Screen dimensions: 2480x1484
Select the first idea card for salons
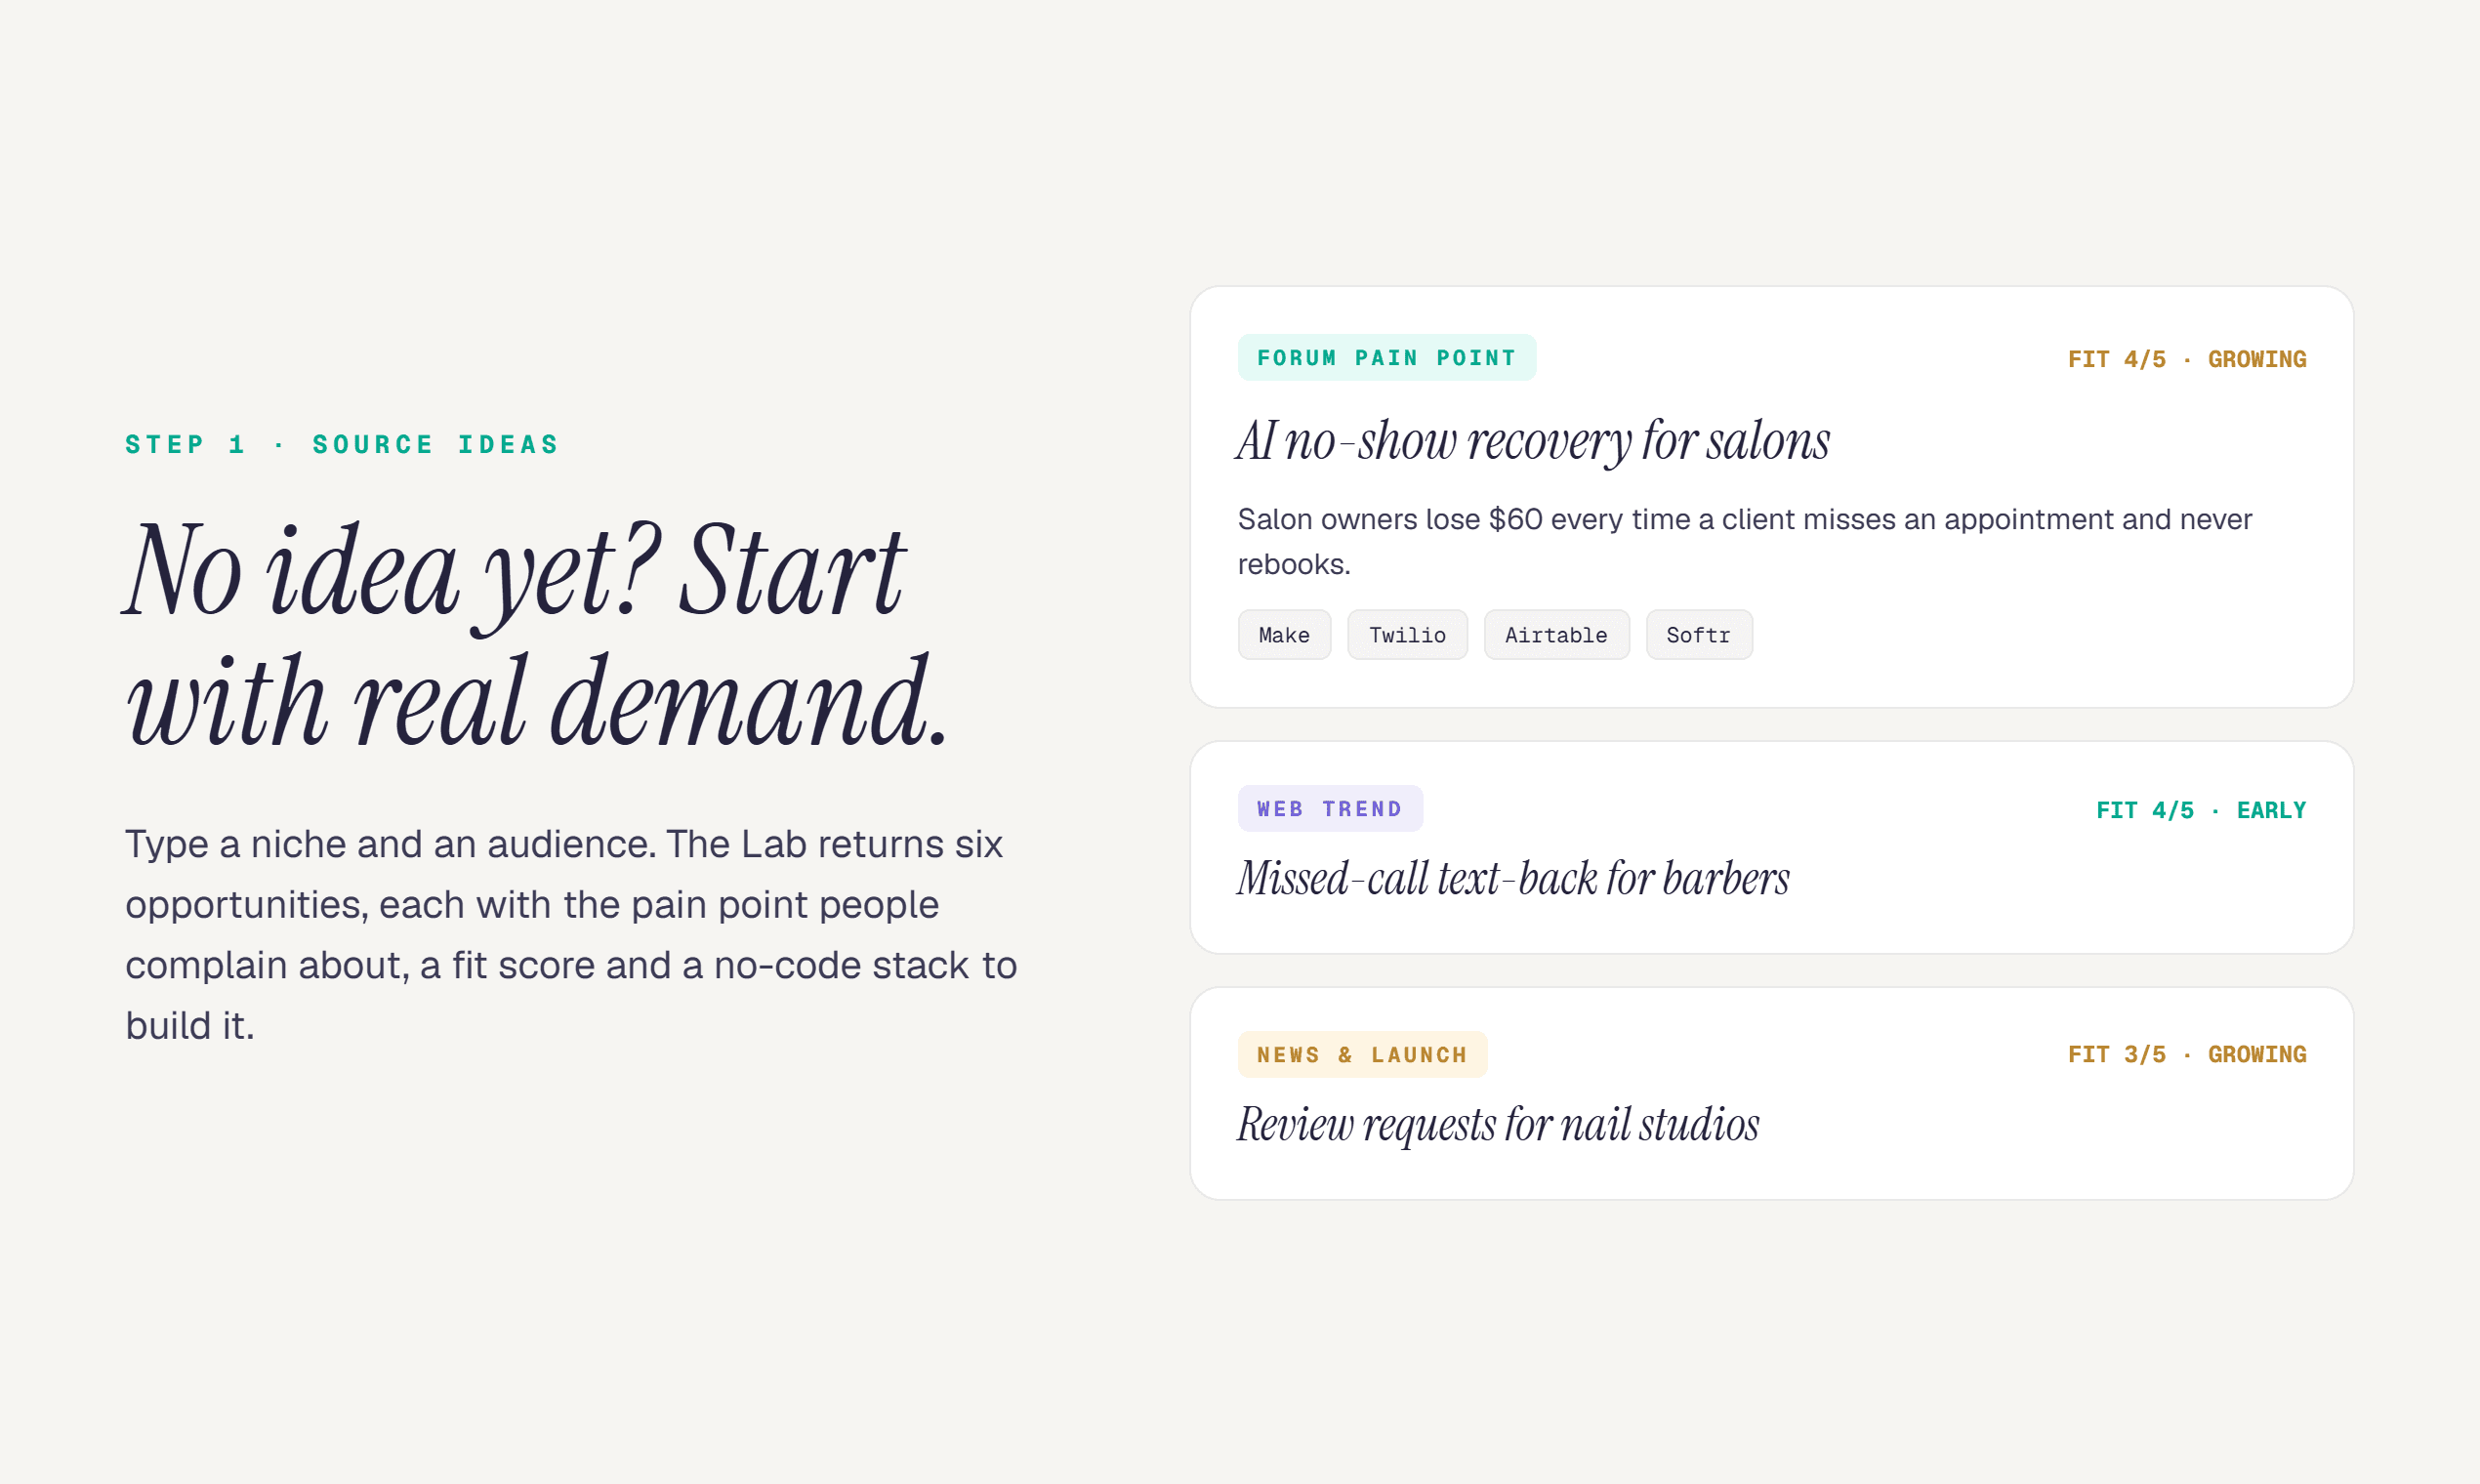(x=1771, y=497)
